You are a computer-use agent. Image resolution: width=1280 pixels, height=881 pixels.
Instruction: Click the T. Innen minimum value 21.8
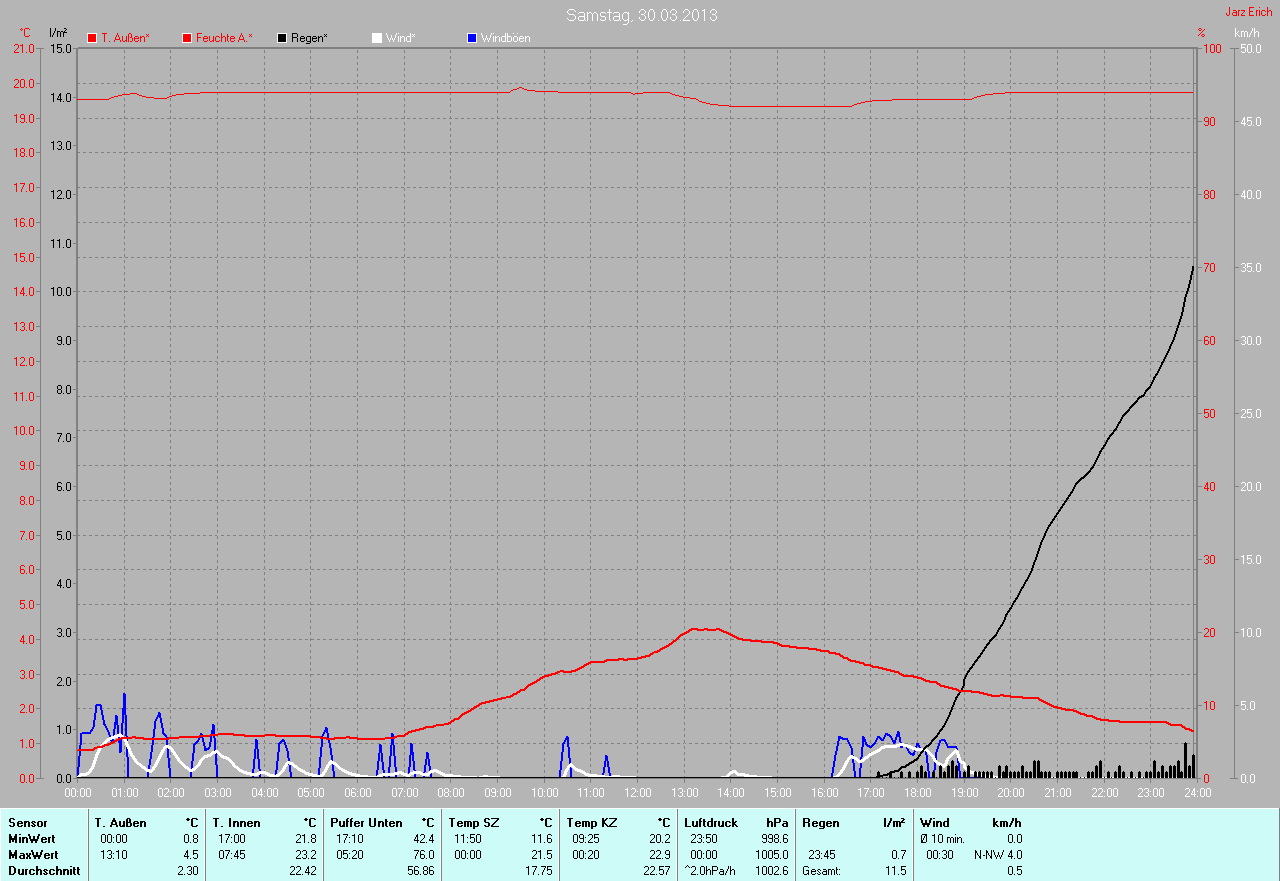305,839
